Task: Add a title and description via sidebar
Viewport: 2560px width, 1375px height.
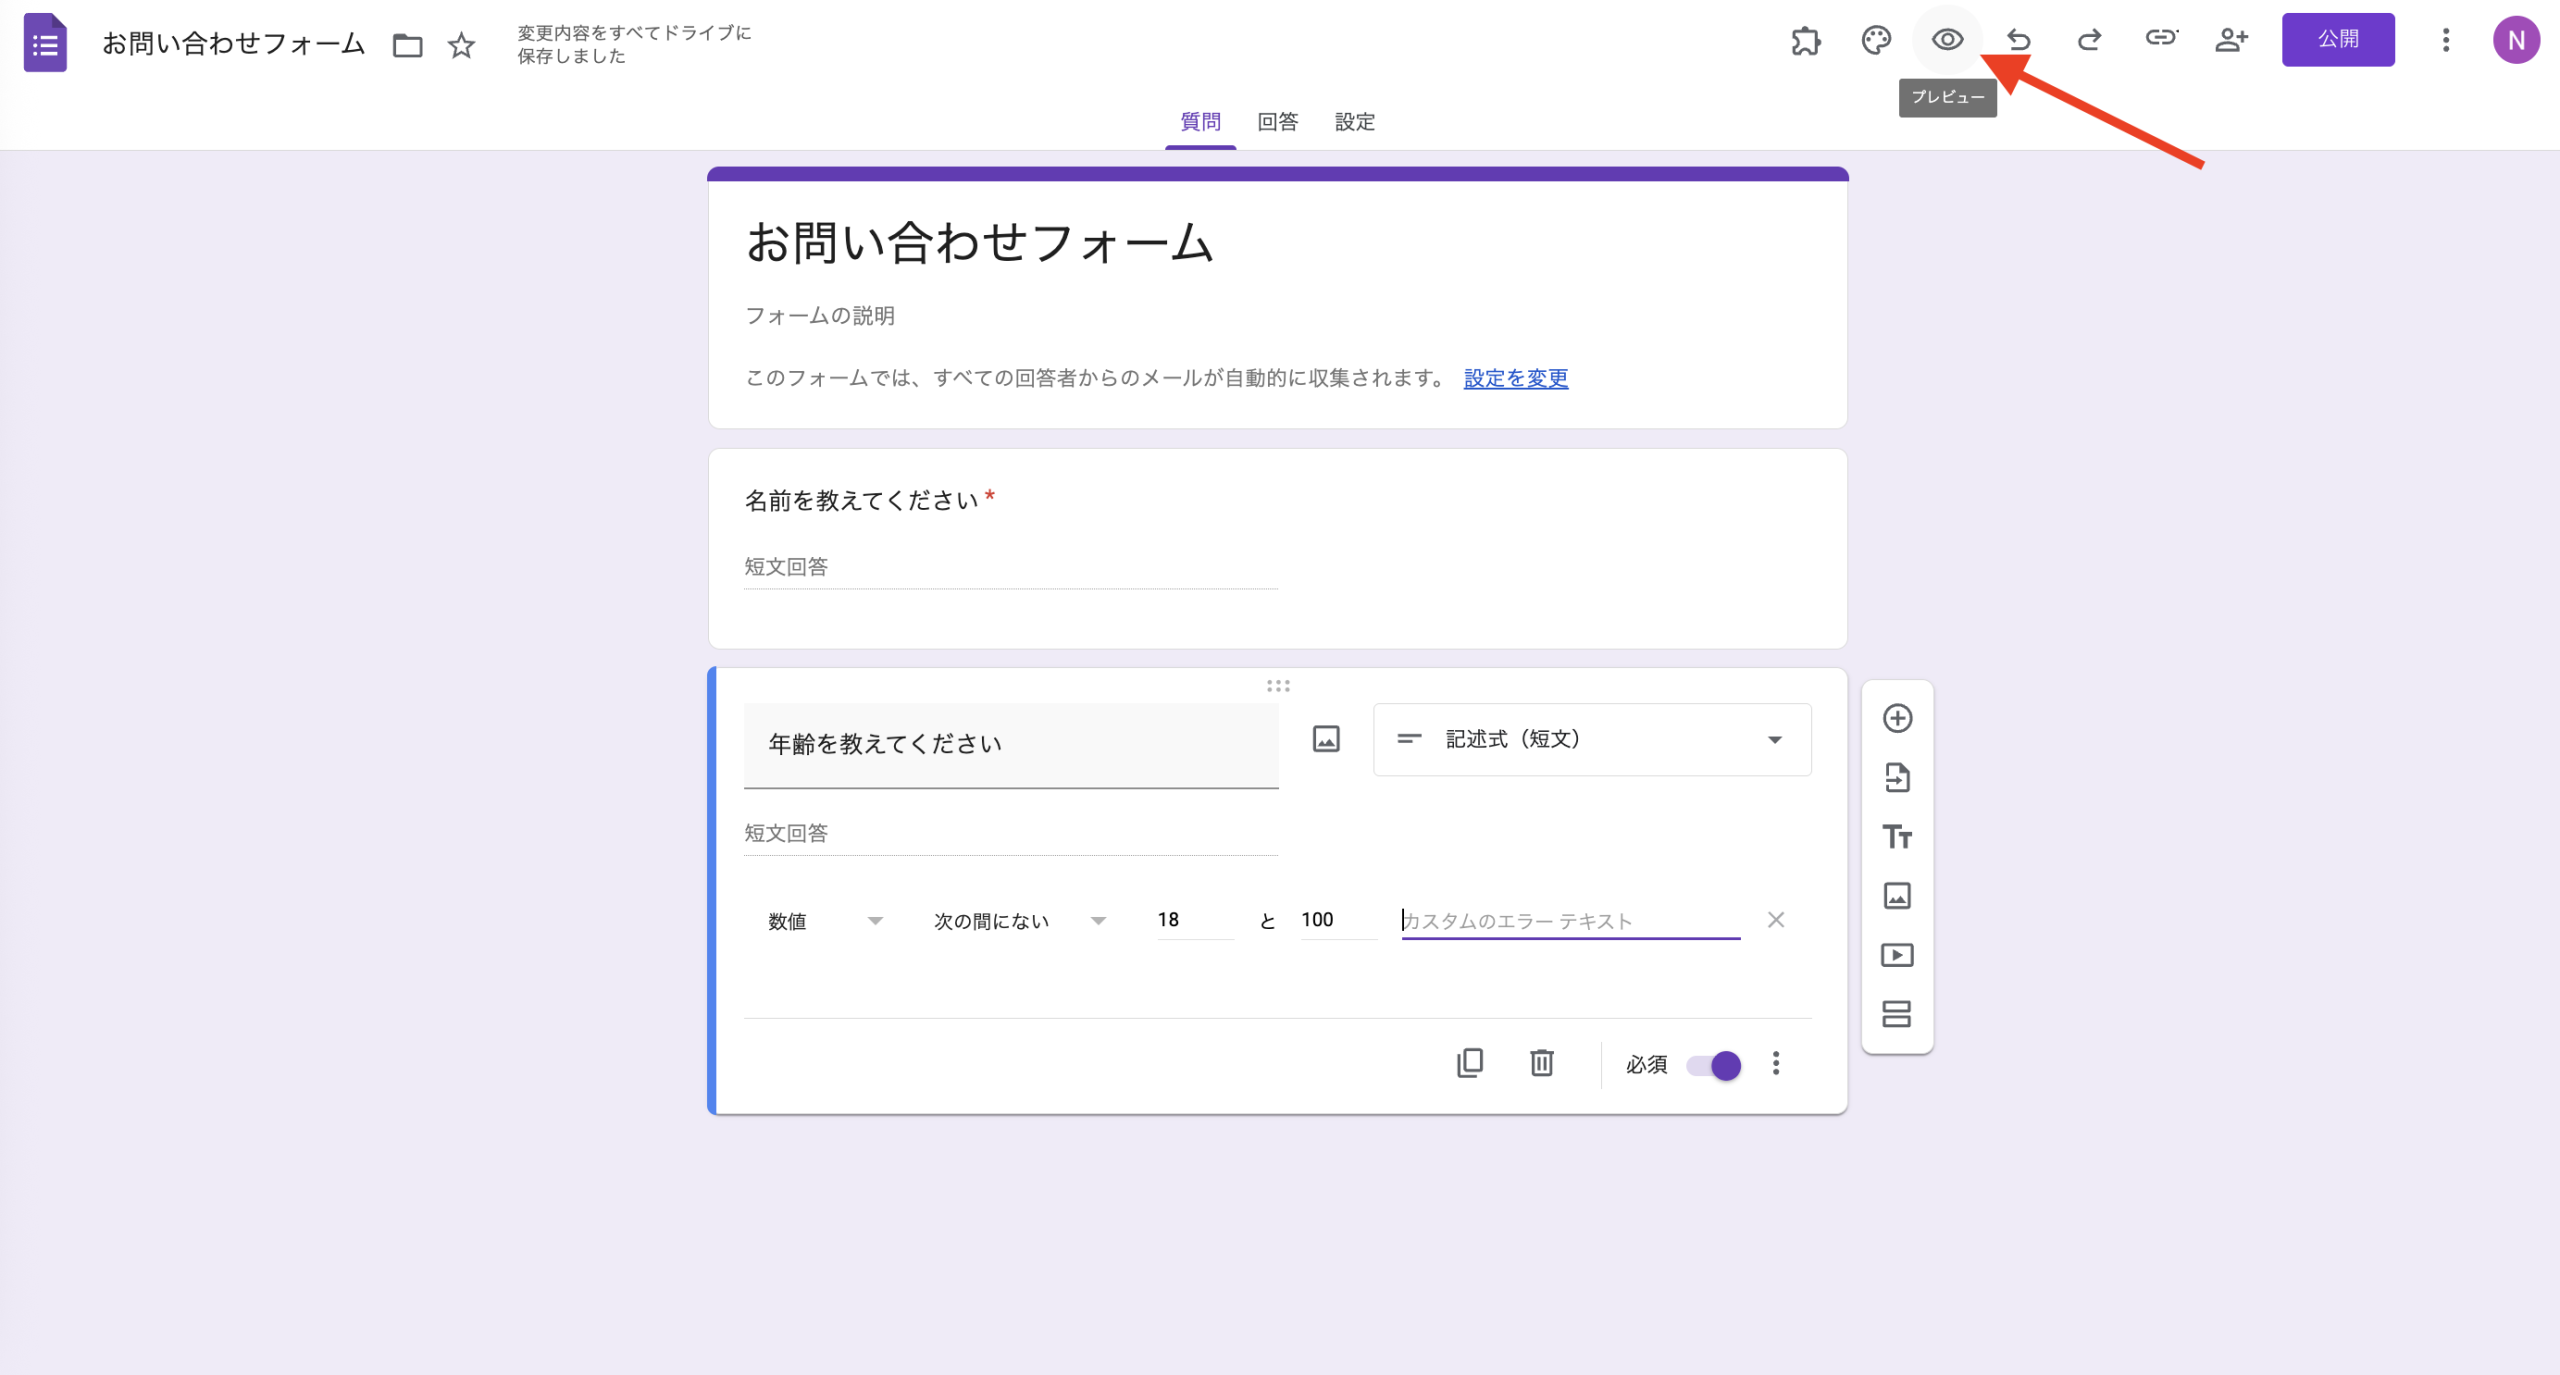Action: 1897,837
